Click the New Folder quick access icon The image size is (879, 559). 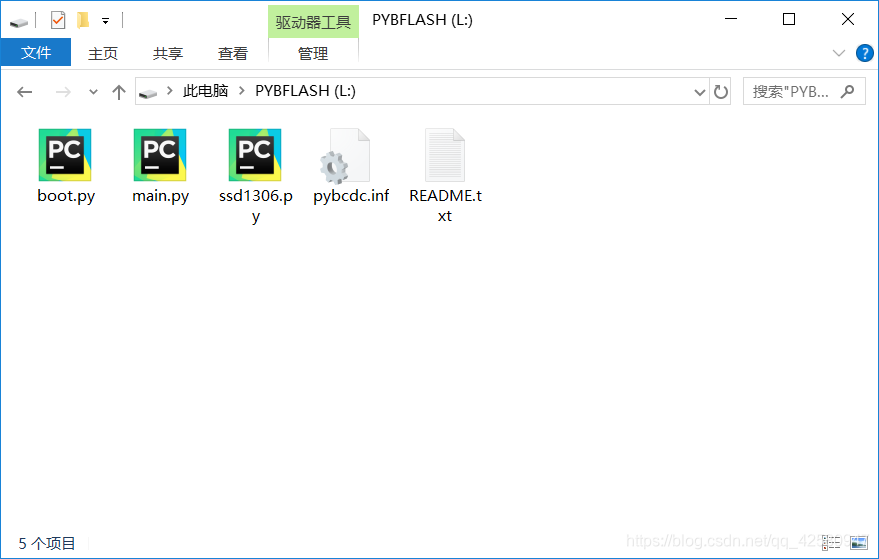83,21
